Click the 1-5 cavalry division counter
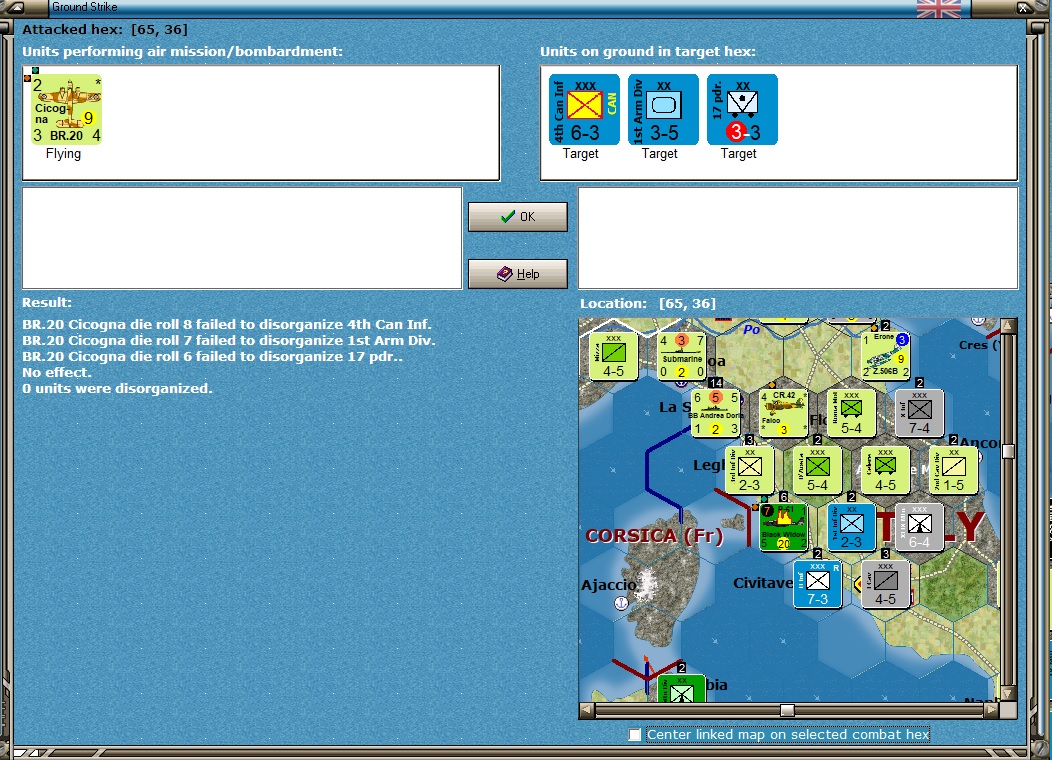The width and height of the screenshot is (1052, 760). tap(953, 470)
